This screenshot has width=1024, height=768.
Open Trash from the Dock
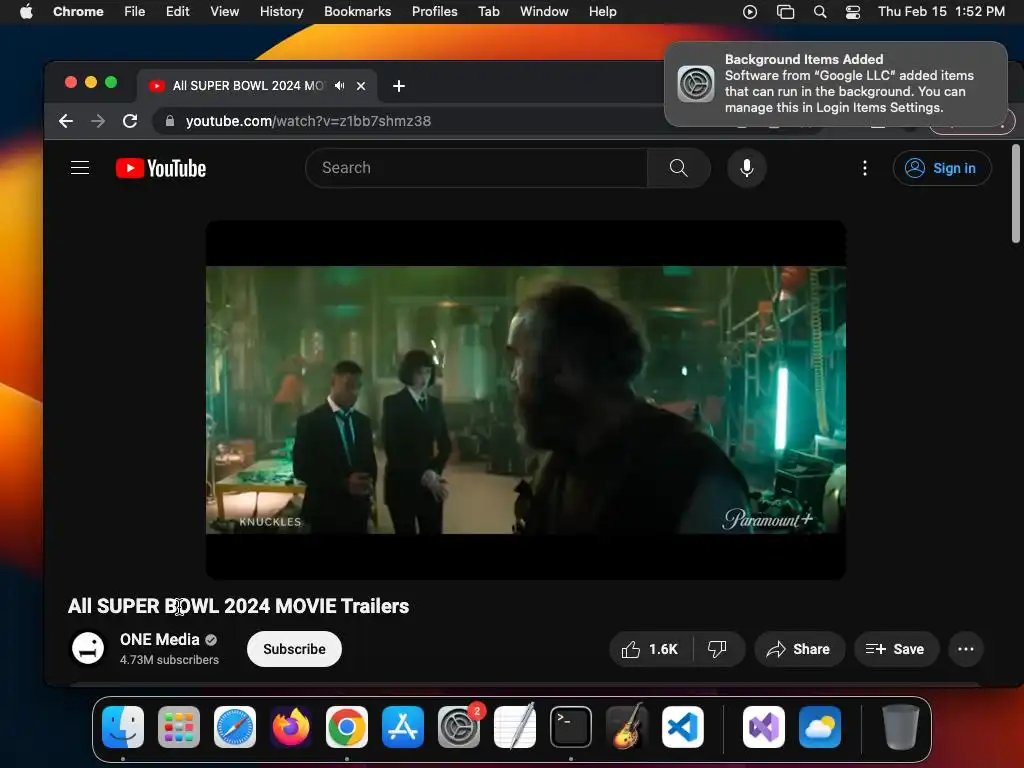901,727
